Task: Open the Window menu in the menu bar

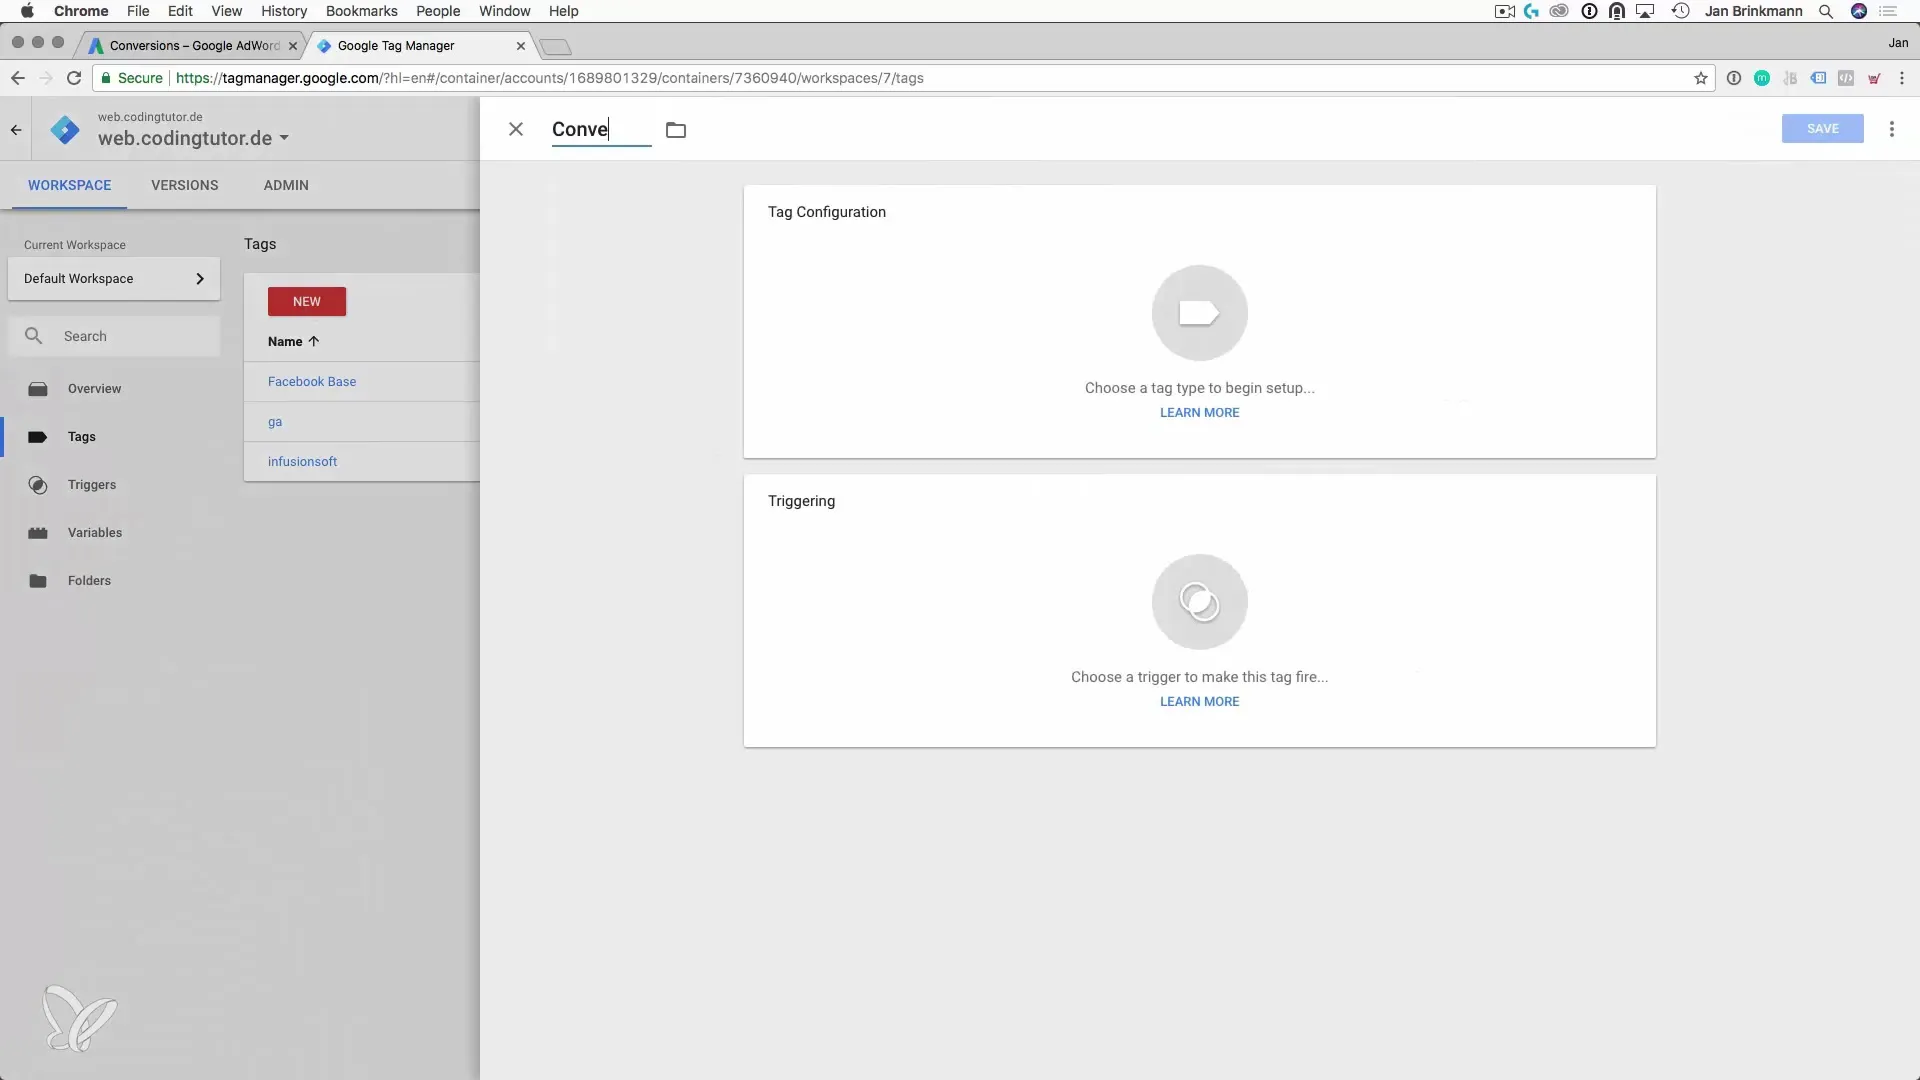Action: [x=504, y=11]
